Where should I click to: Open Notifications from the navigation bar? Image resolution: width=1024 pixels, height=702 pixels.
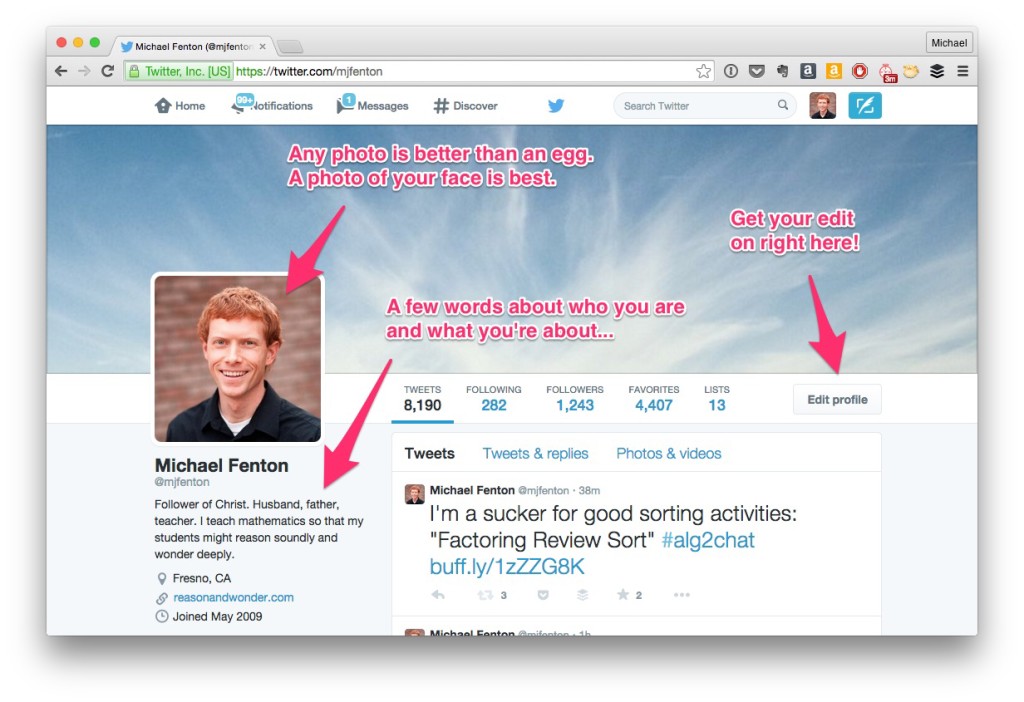point(270,105)
